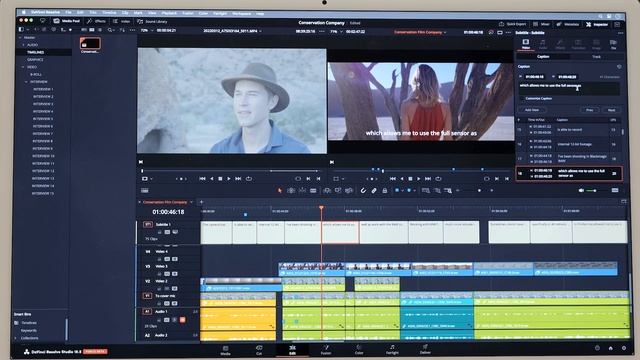Go to the Prev caption

(x=589, y=110)
